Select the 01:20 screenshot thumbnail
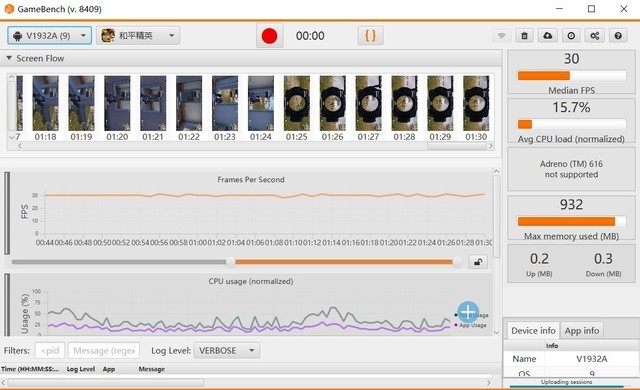640x390 pixels. tap(117, 103)
